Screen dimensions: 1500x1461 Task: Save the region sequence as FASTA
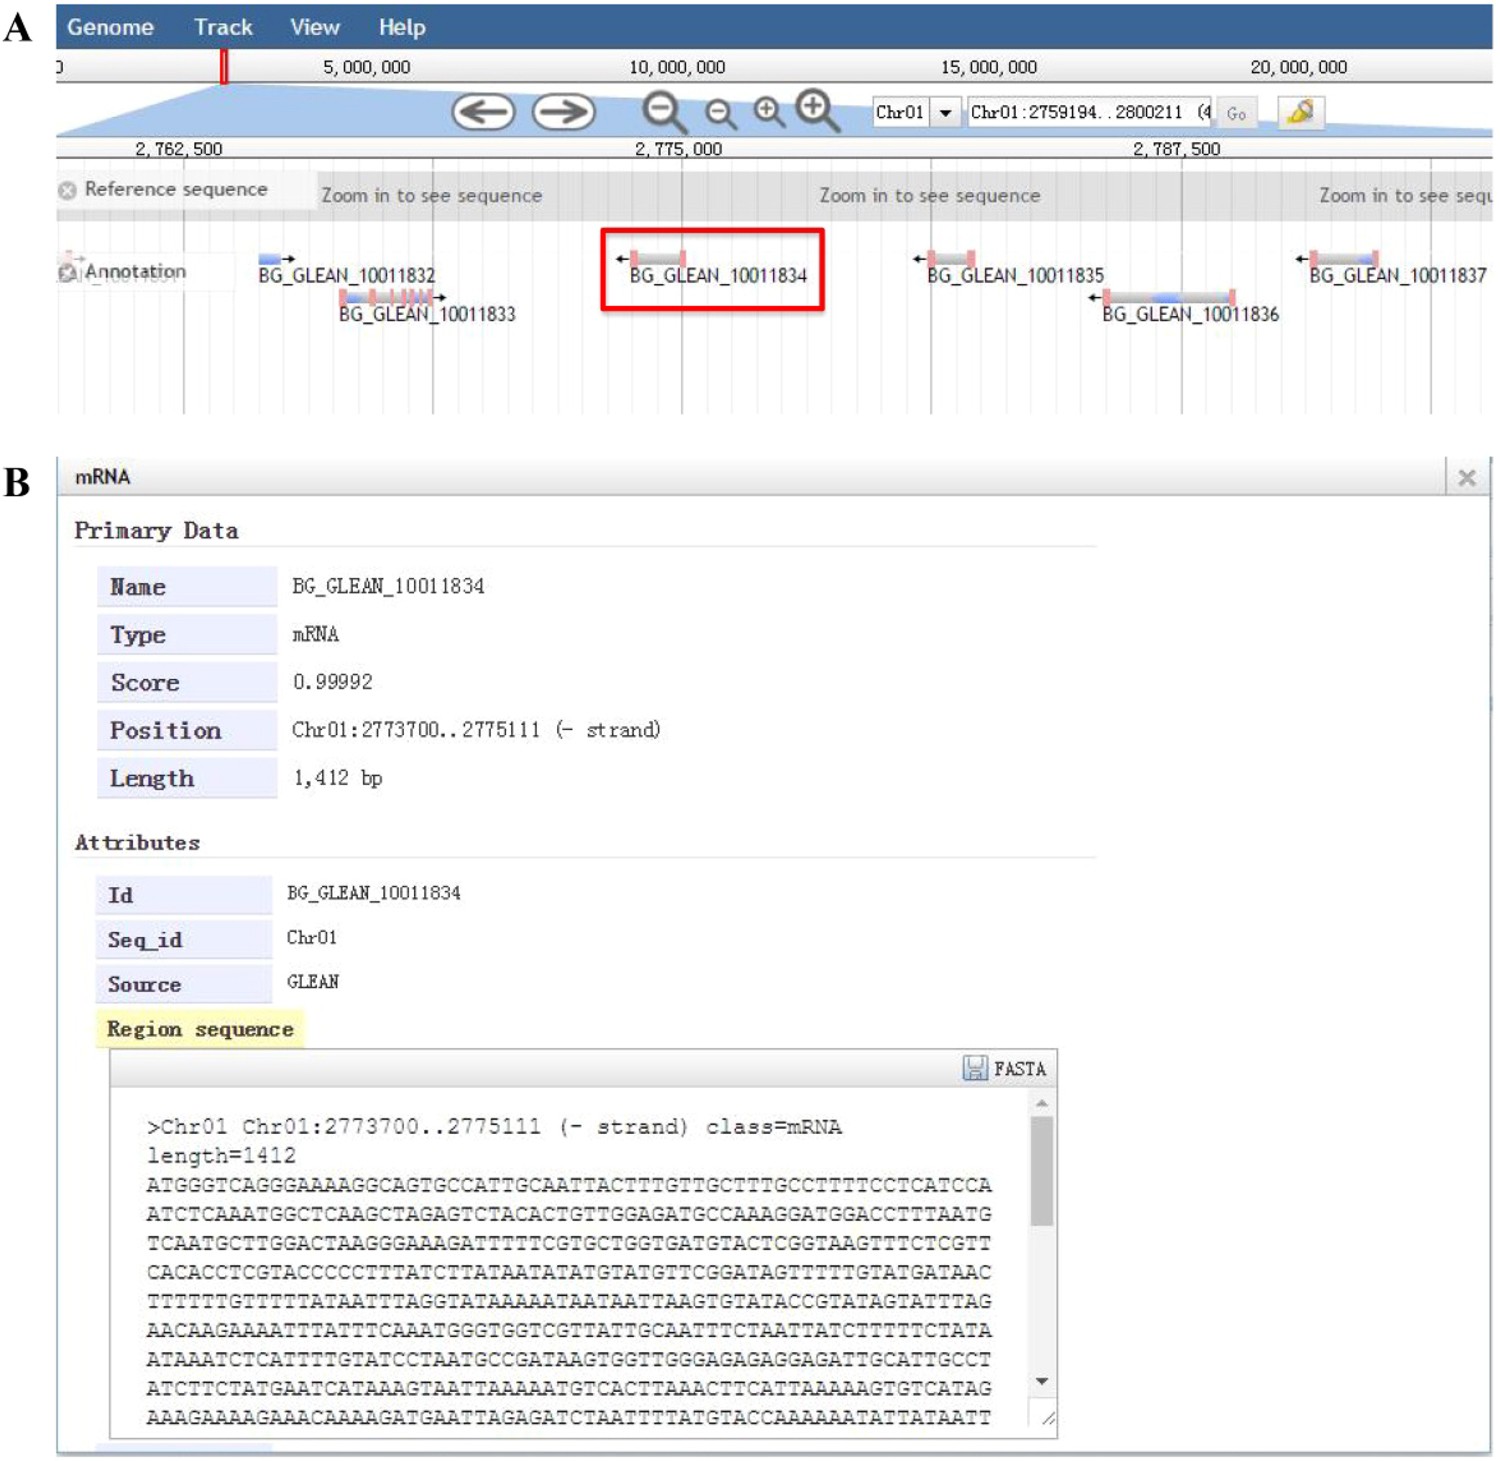[1005, 1068]
